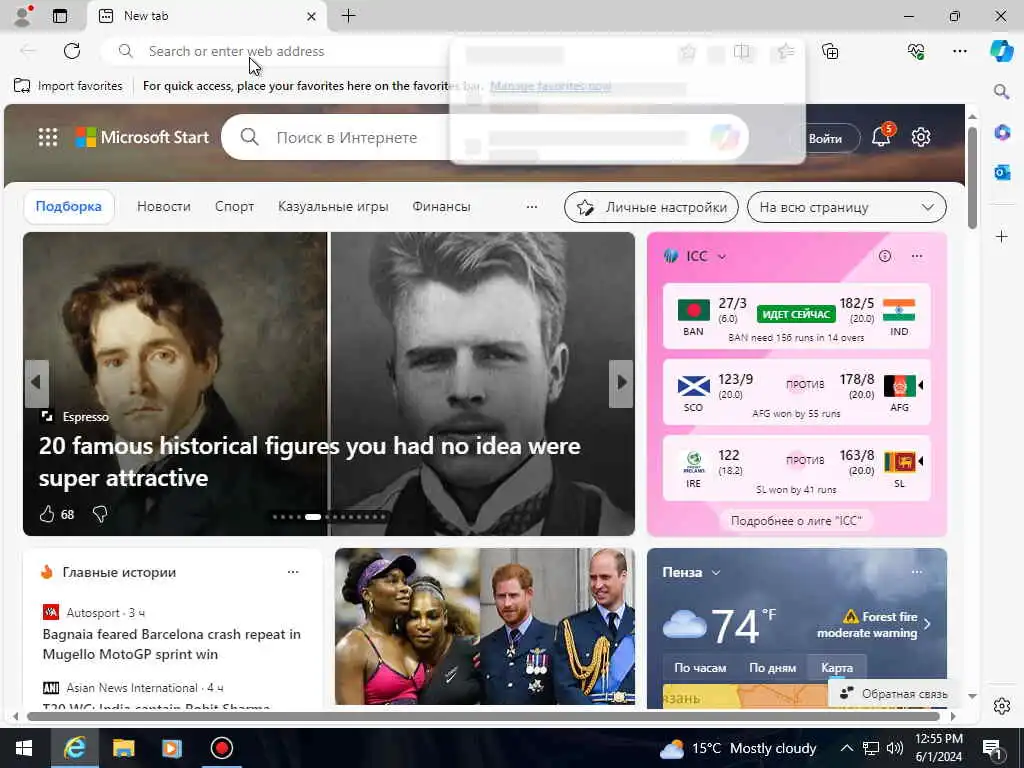This screenshot has width=1024, height=768.
Task: Open the Copilot sidebar icon
Action: coord(1002,51)
